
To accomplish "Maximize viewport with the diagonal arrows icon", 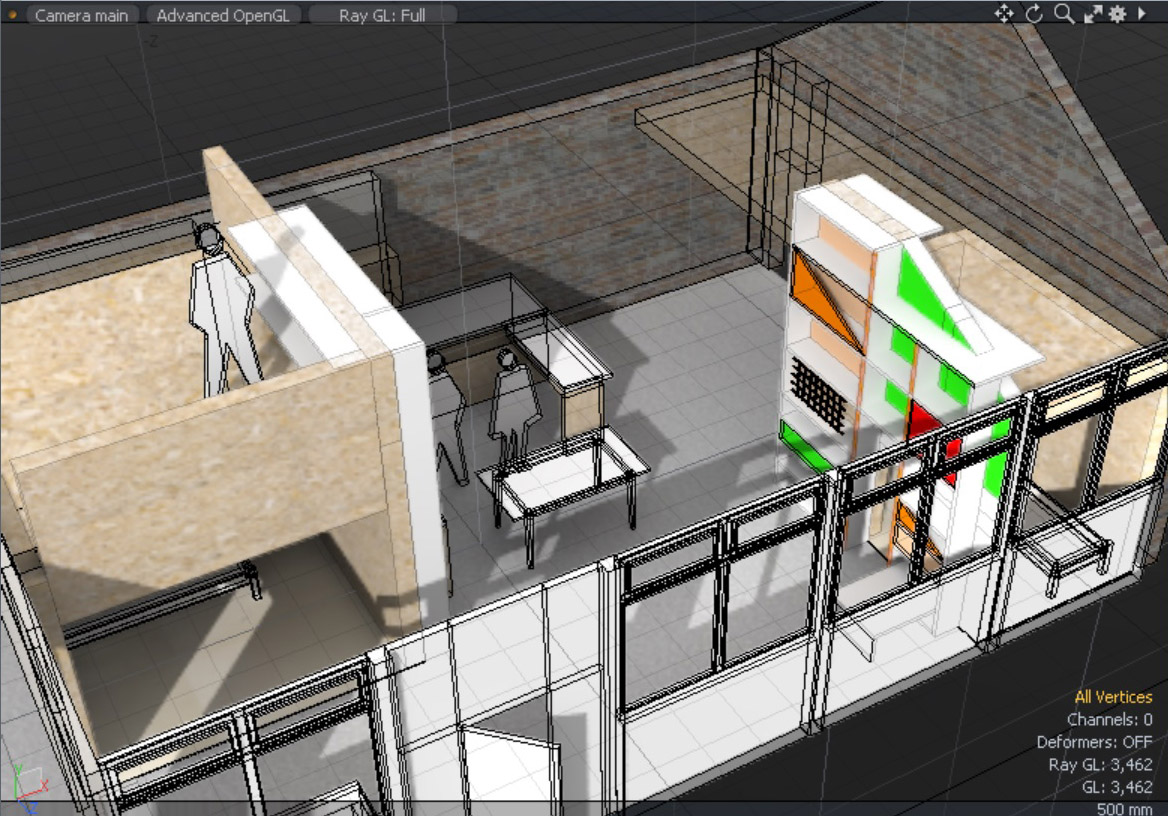I will tap(1092, 14).
